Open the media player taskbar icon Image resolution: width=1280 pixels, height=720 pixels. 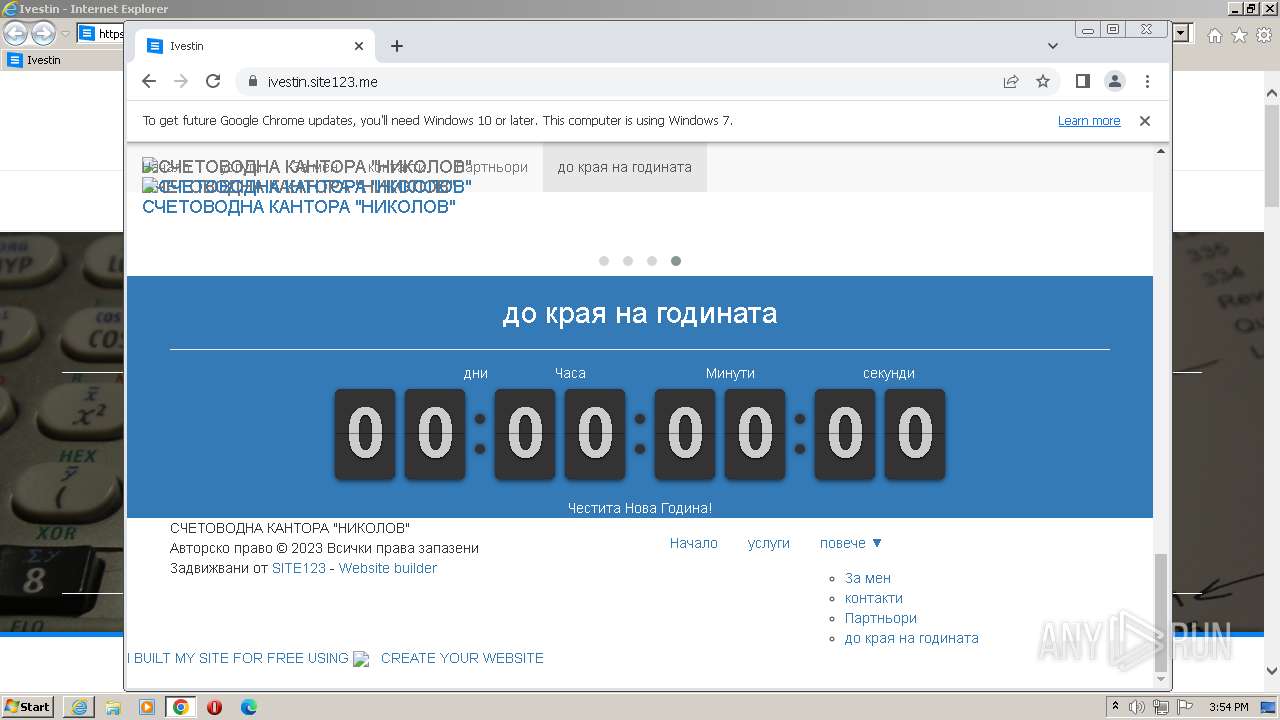tap(147, 707)
